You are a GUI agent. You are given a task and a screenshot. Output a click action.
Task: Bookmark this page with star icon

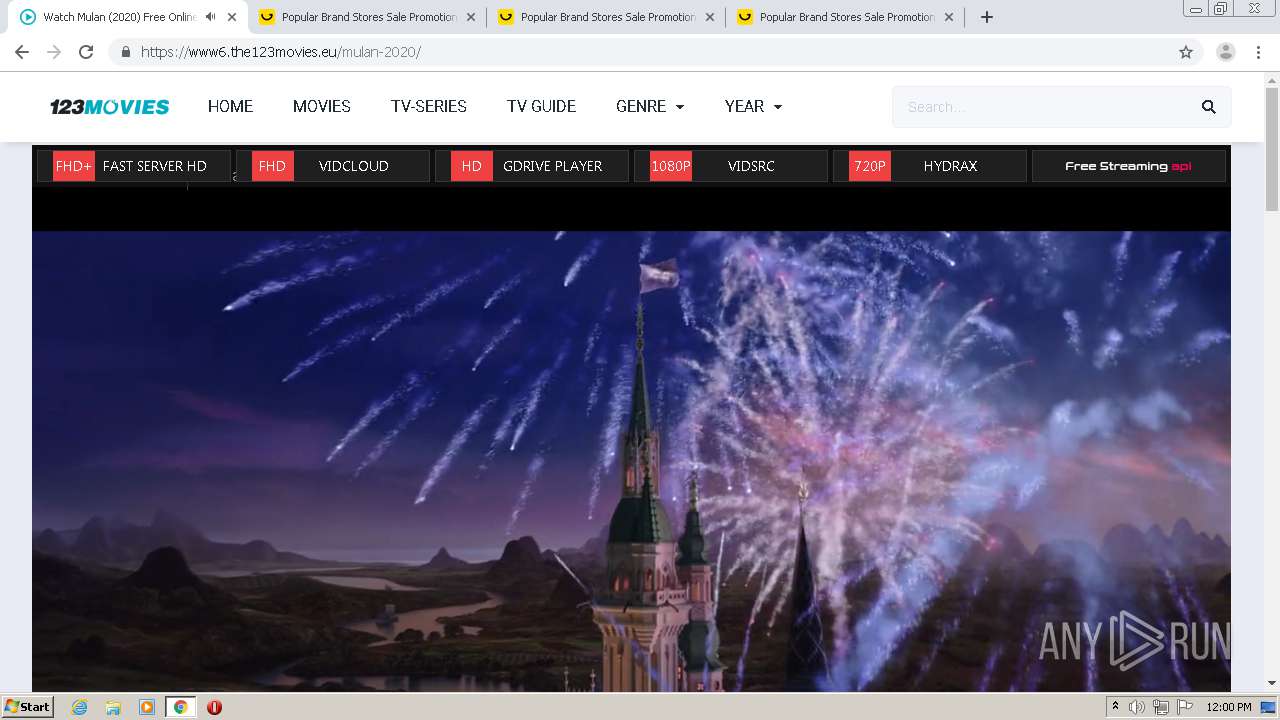click(x=1186, y=52)
